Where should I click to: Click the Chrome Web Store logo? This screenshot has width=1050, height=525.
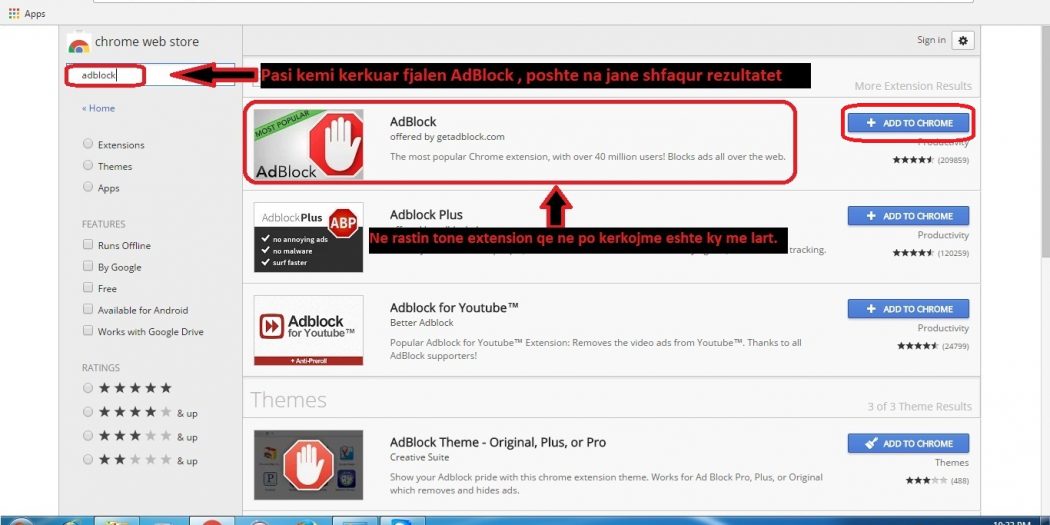point(78,43)
